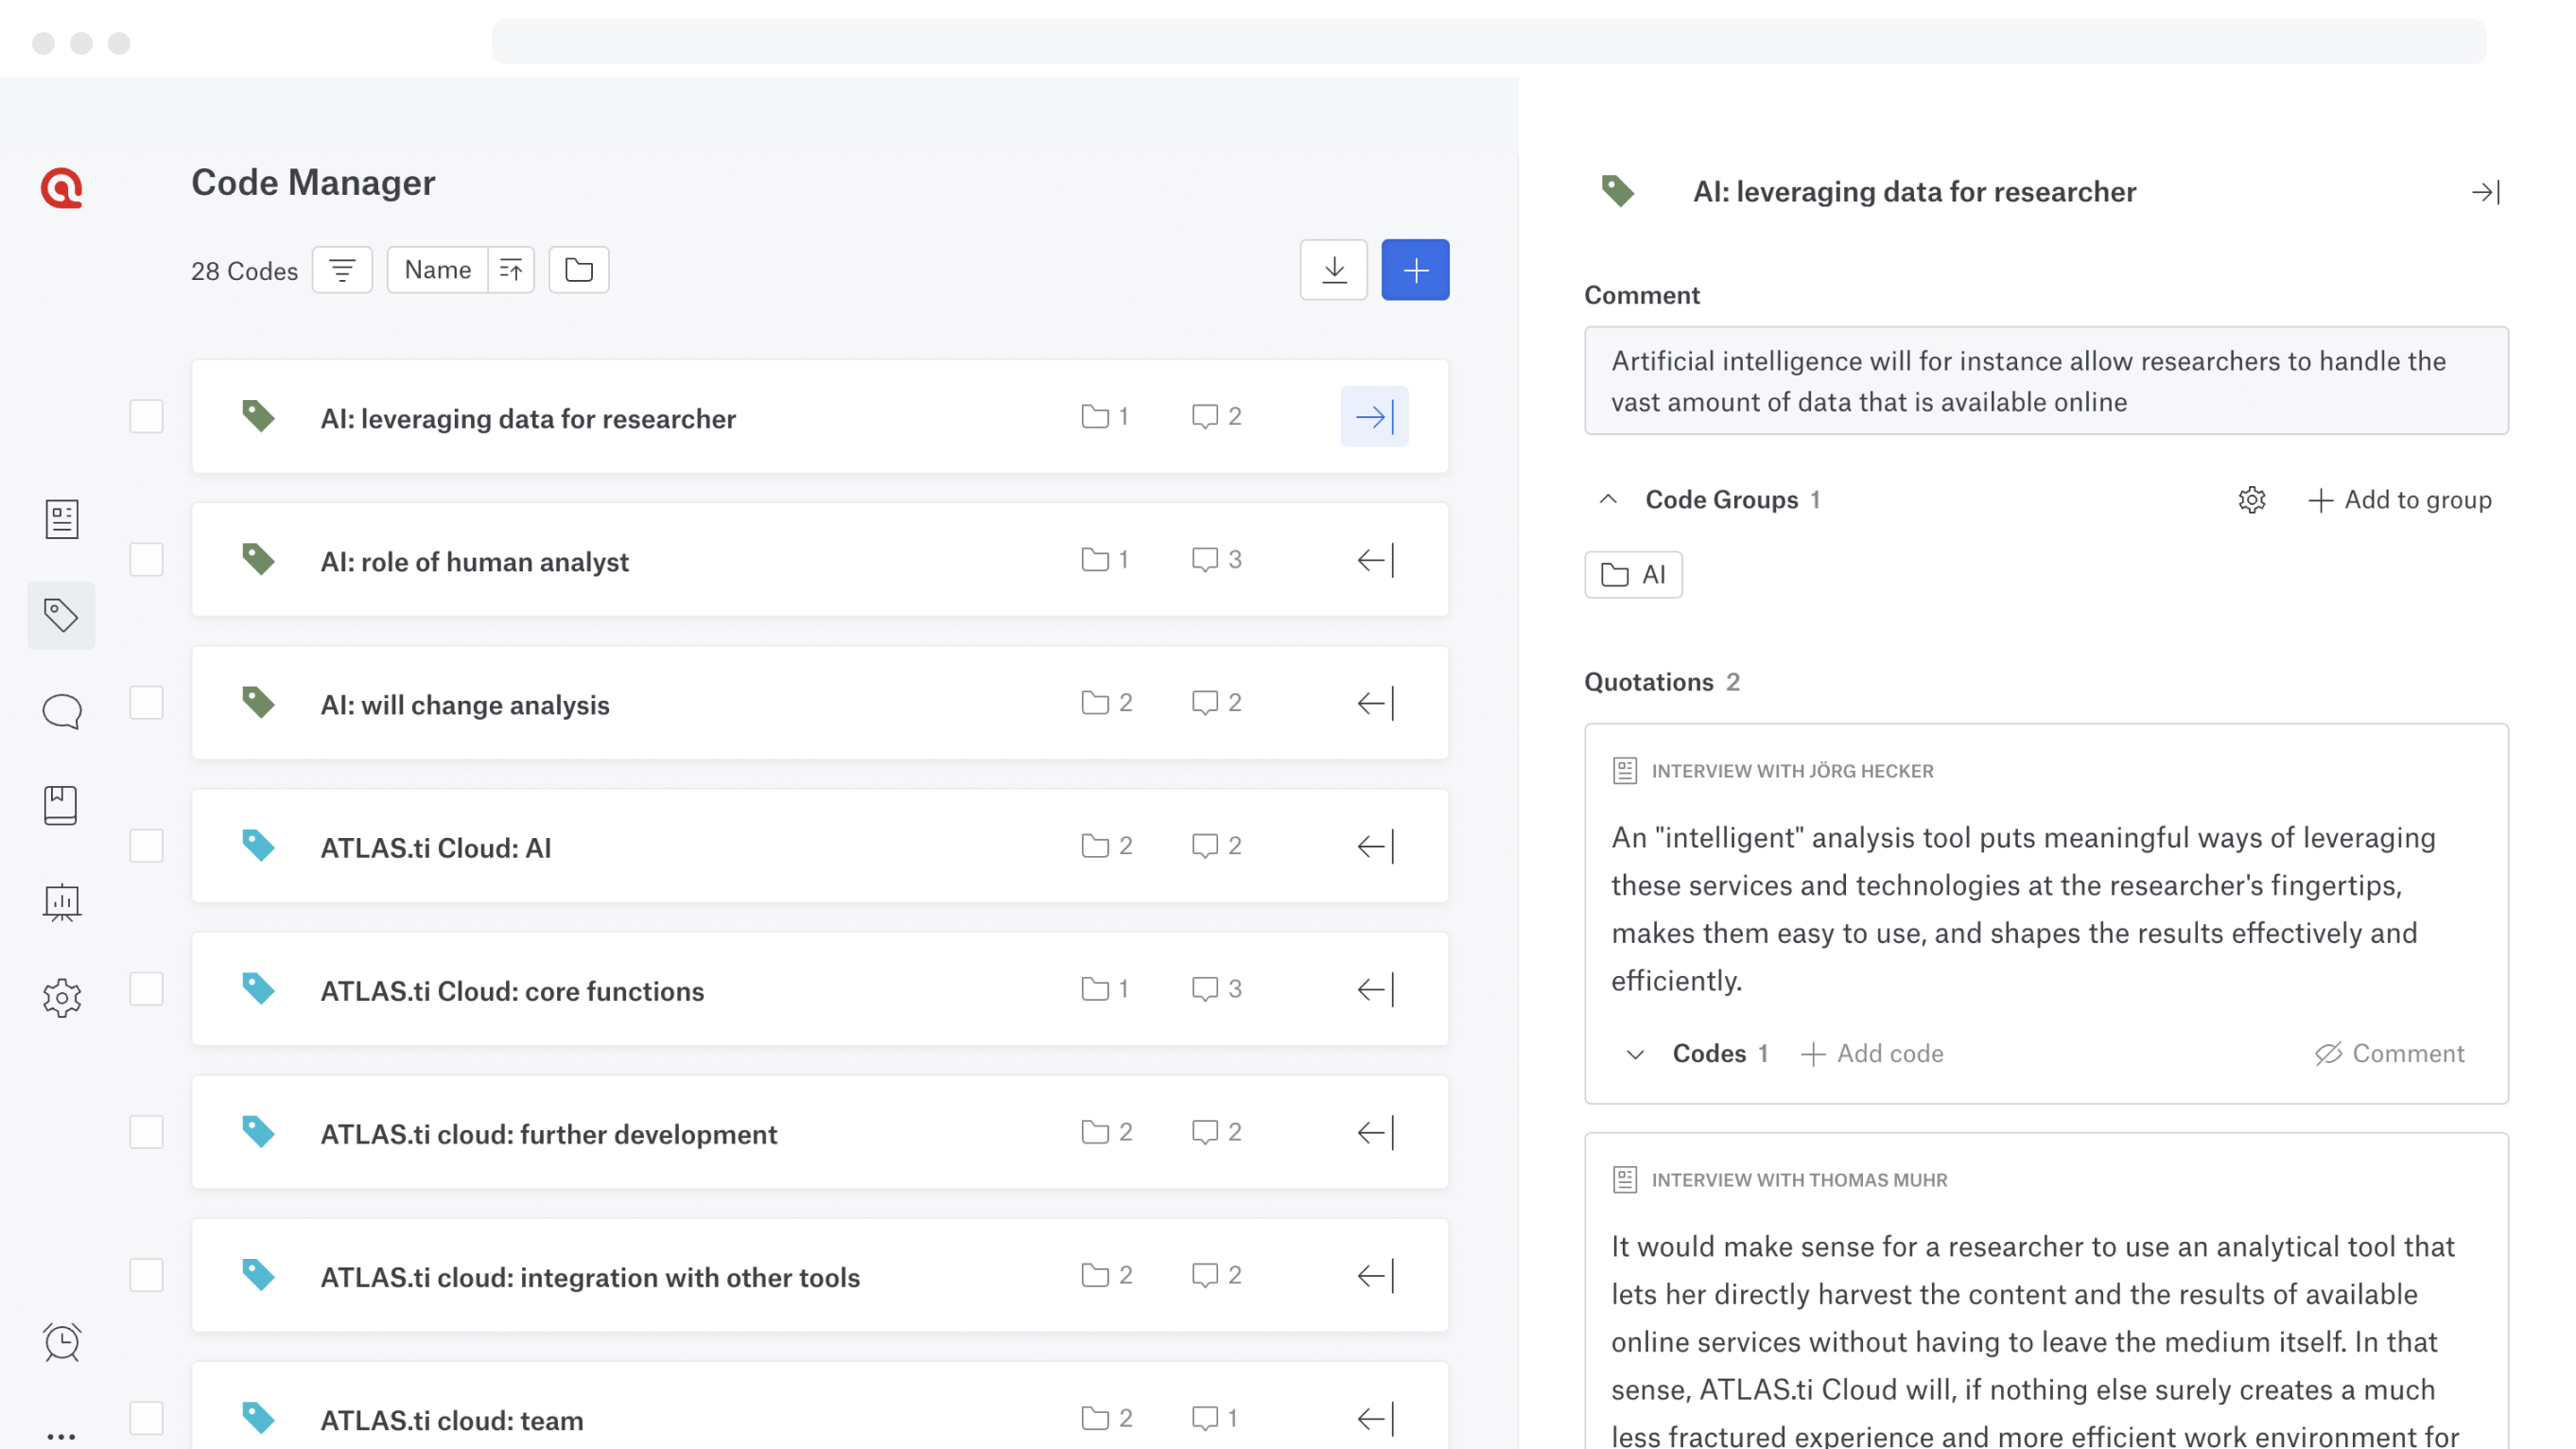Open the Documents icon in sidebar
Viewport: 2576px width, 1449px height.
[61, 519]
